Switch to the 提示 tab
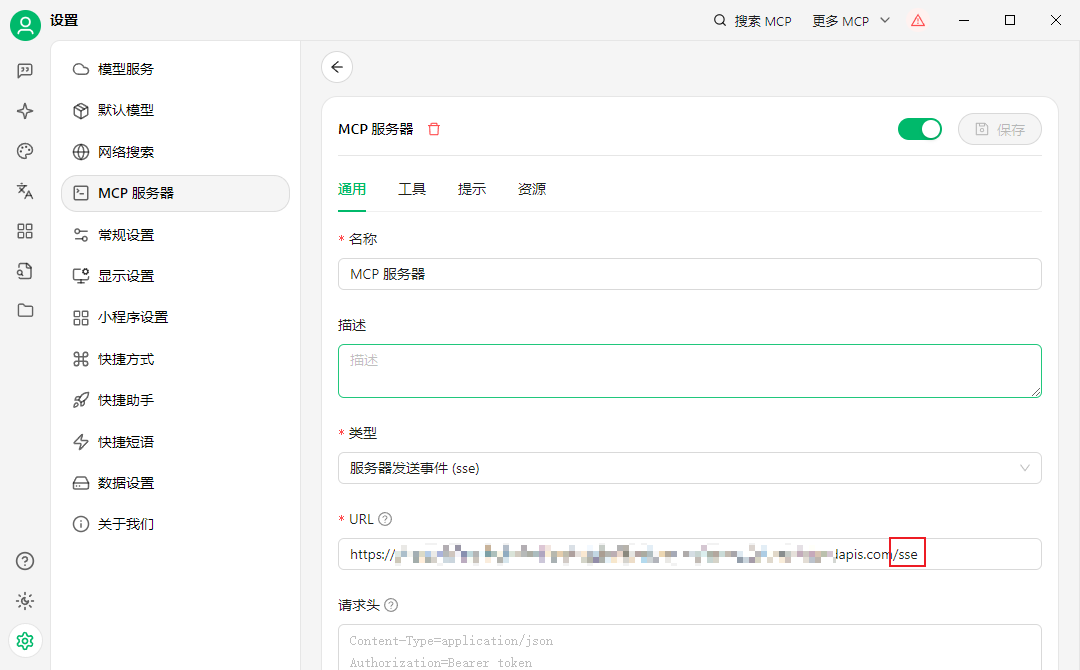Screen dimensions: 1080x670 pyautogui.click(x=472, y=189)
